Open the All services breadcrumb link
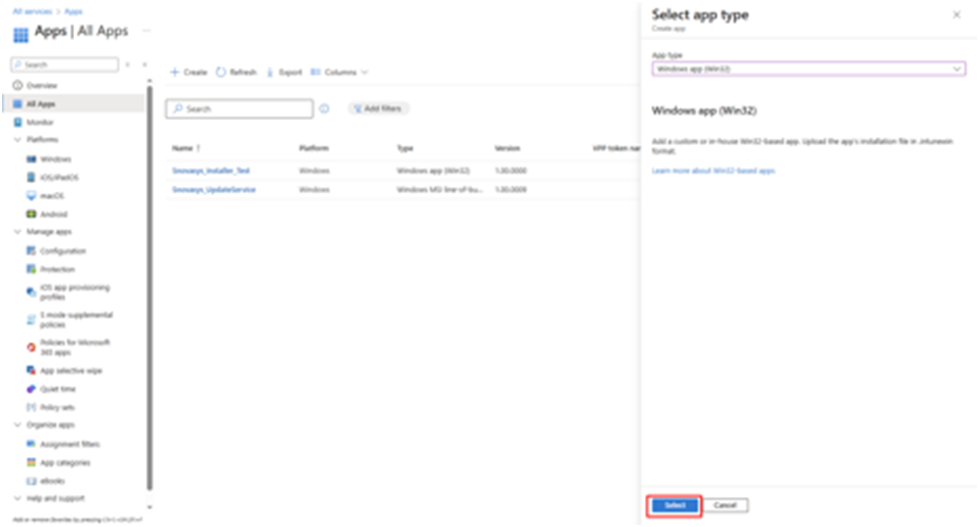Viewport: 979px width, 527px height. coord(33,12)
